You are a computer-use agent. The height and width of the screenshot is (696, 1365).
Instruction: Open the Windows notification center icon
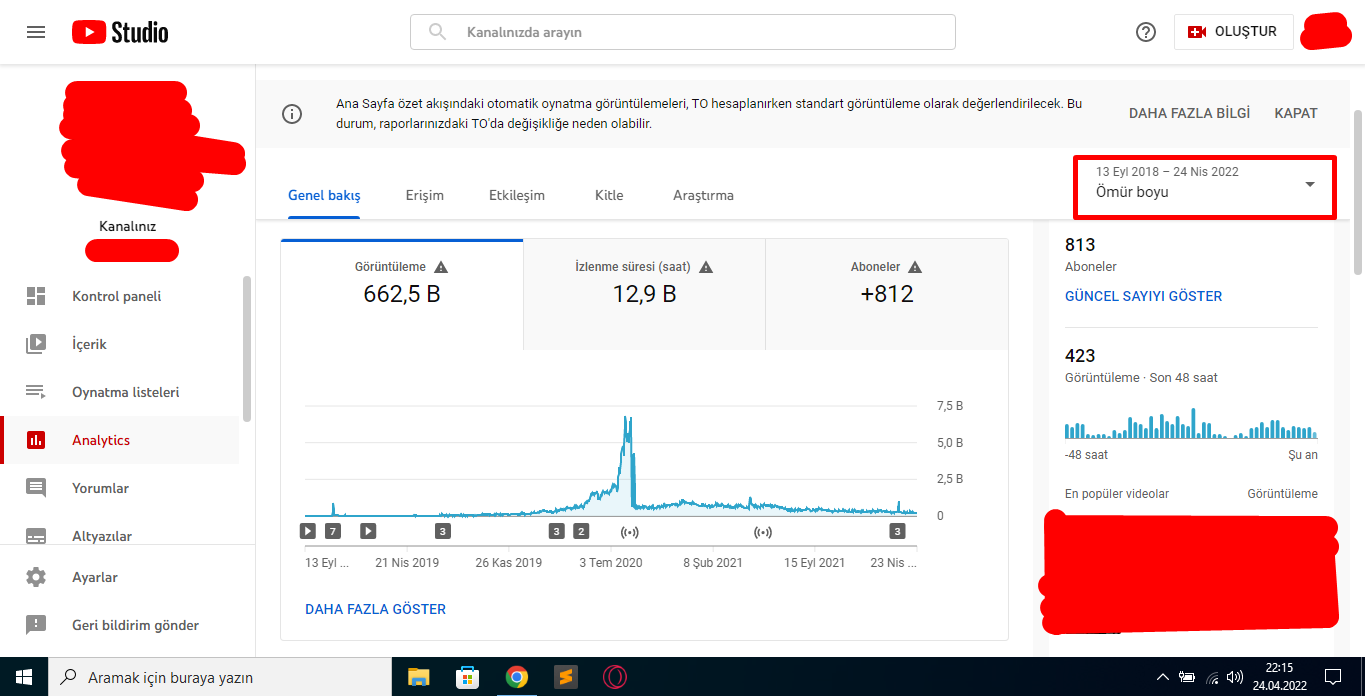pos(1332,677)
